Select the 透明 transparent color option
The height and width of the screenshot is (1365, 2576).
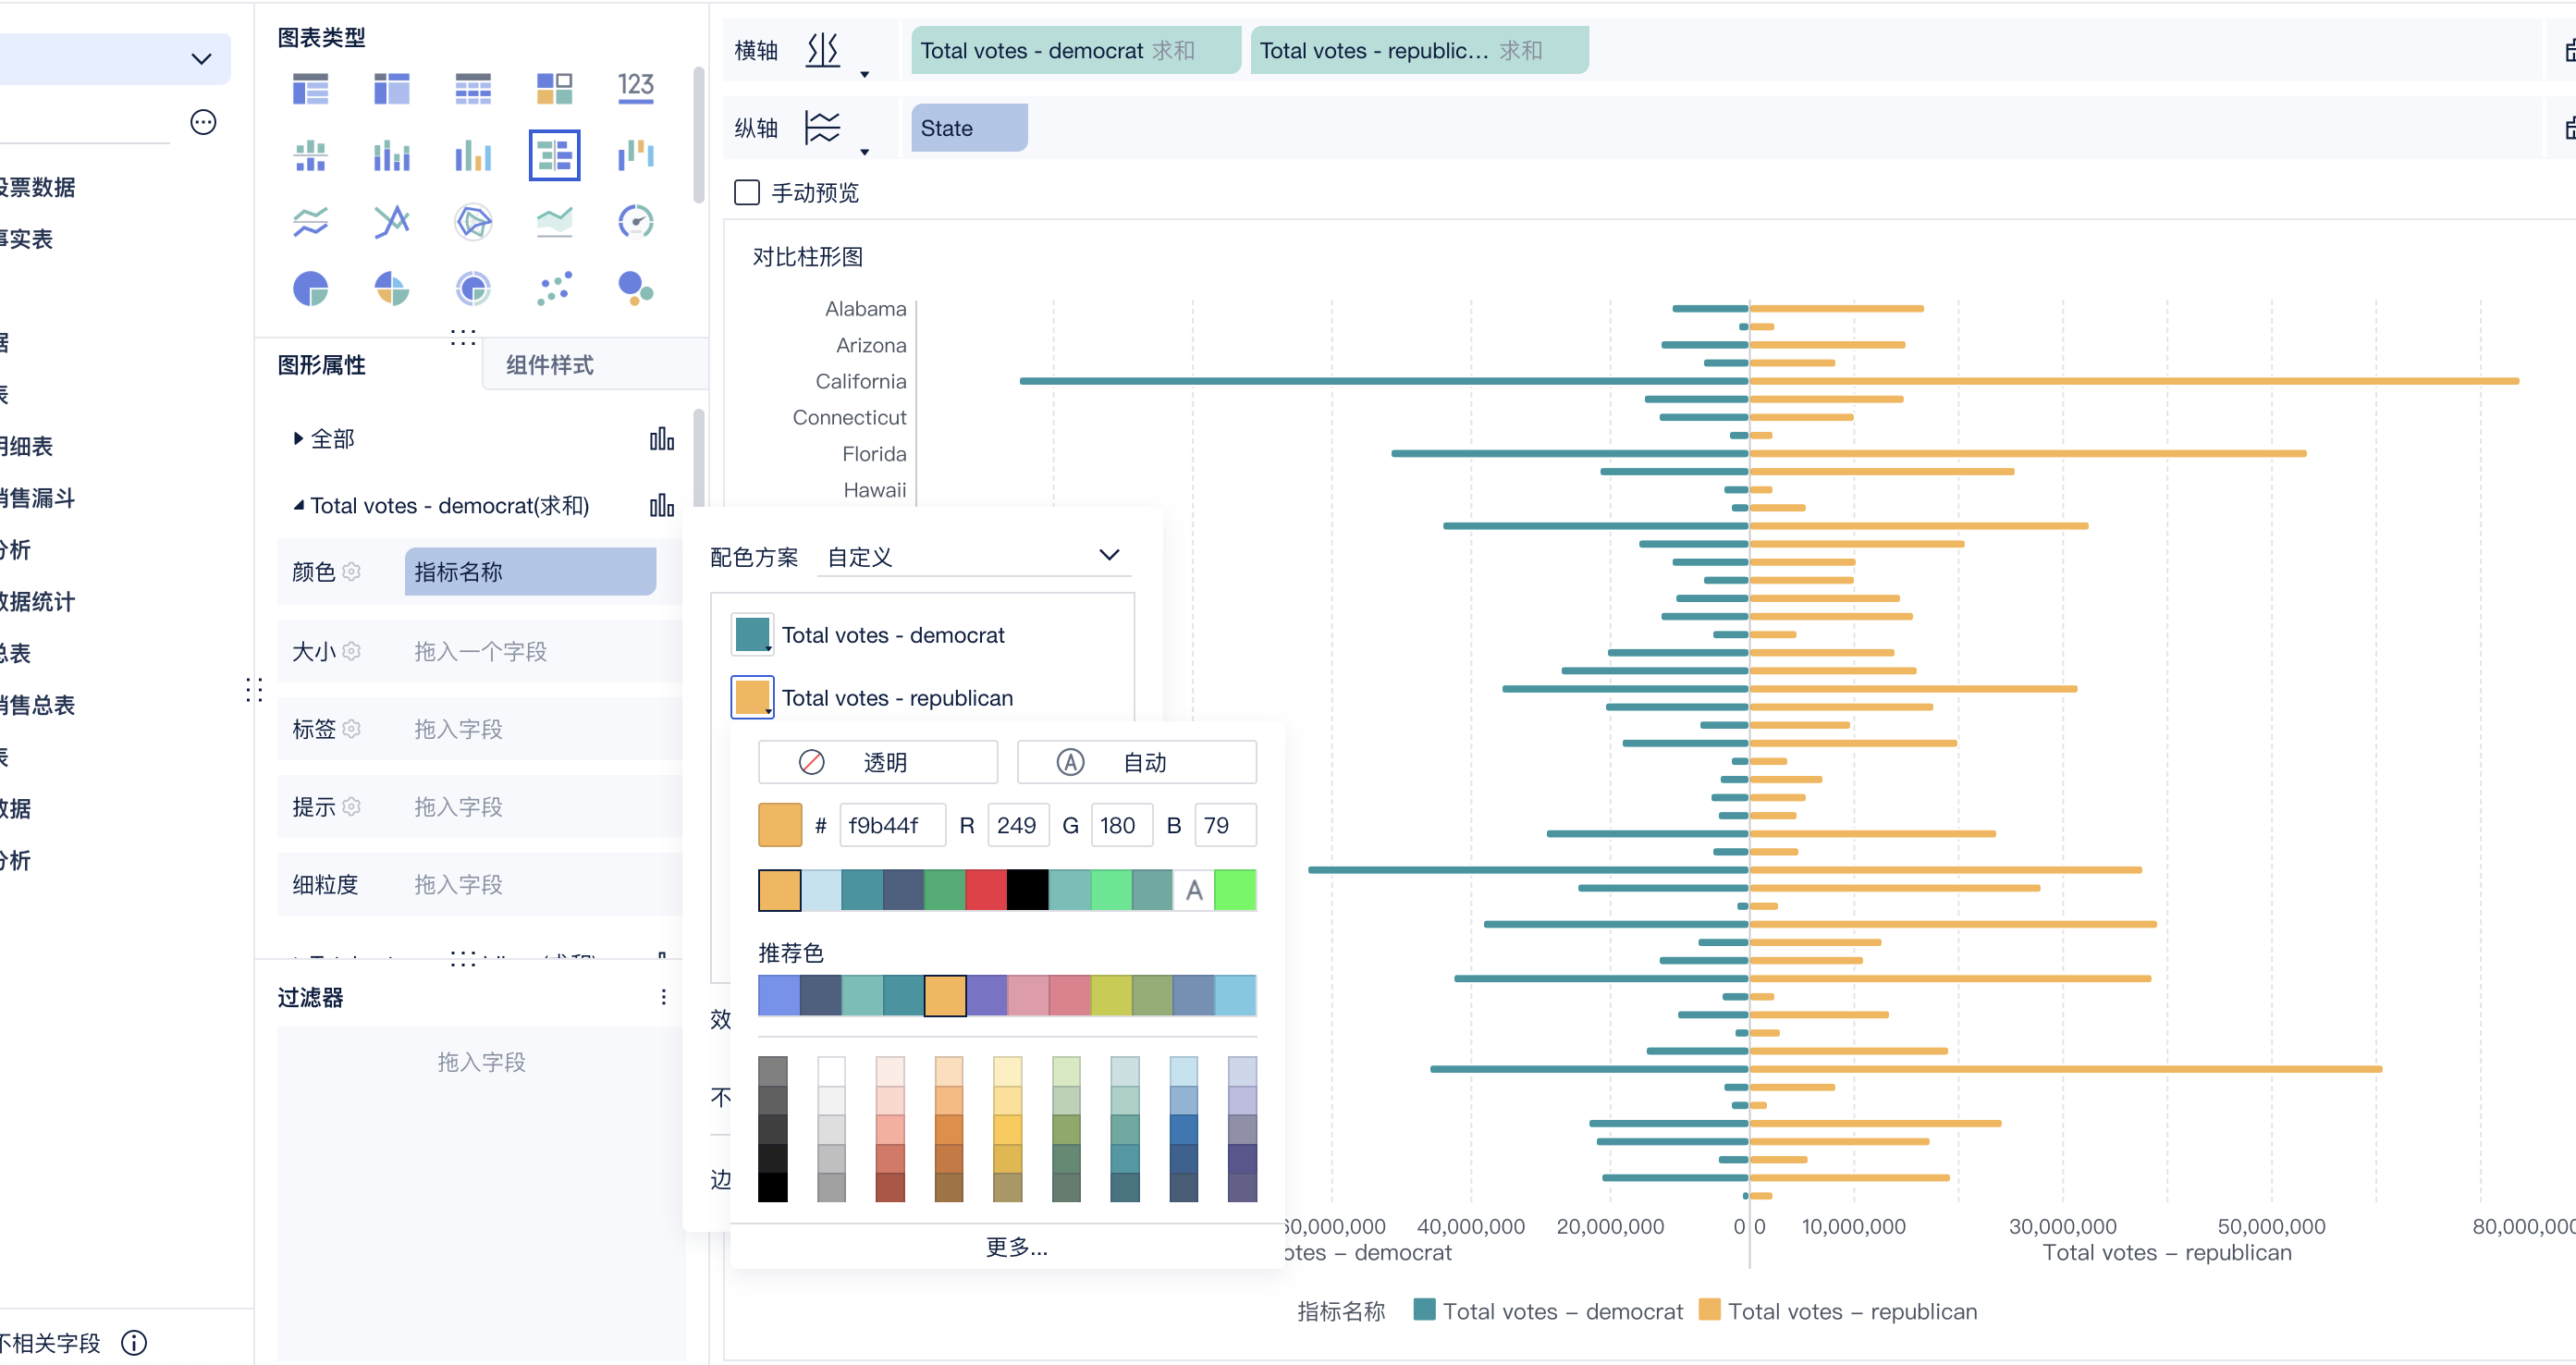877,762
